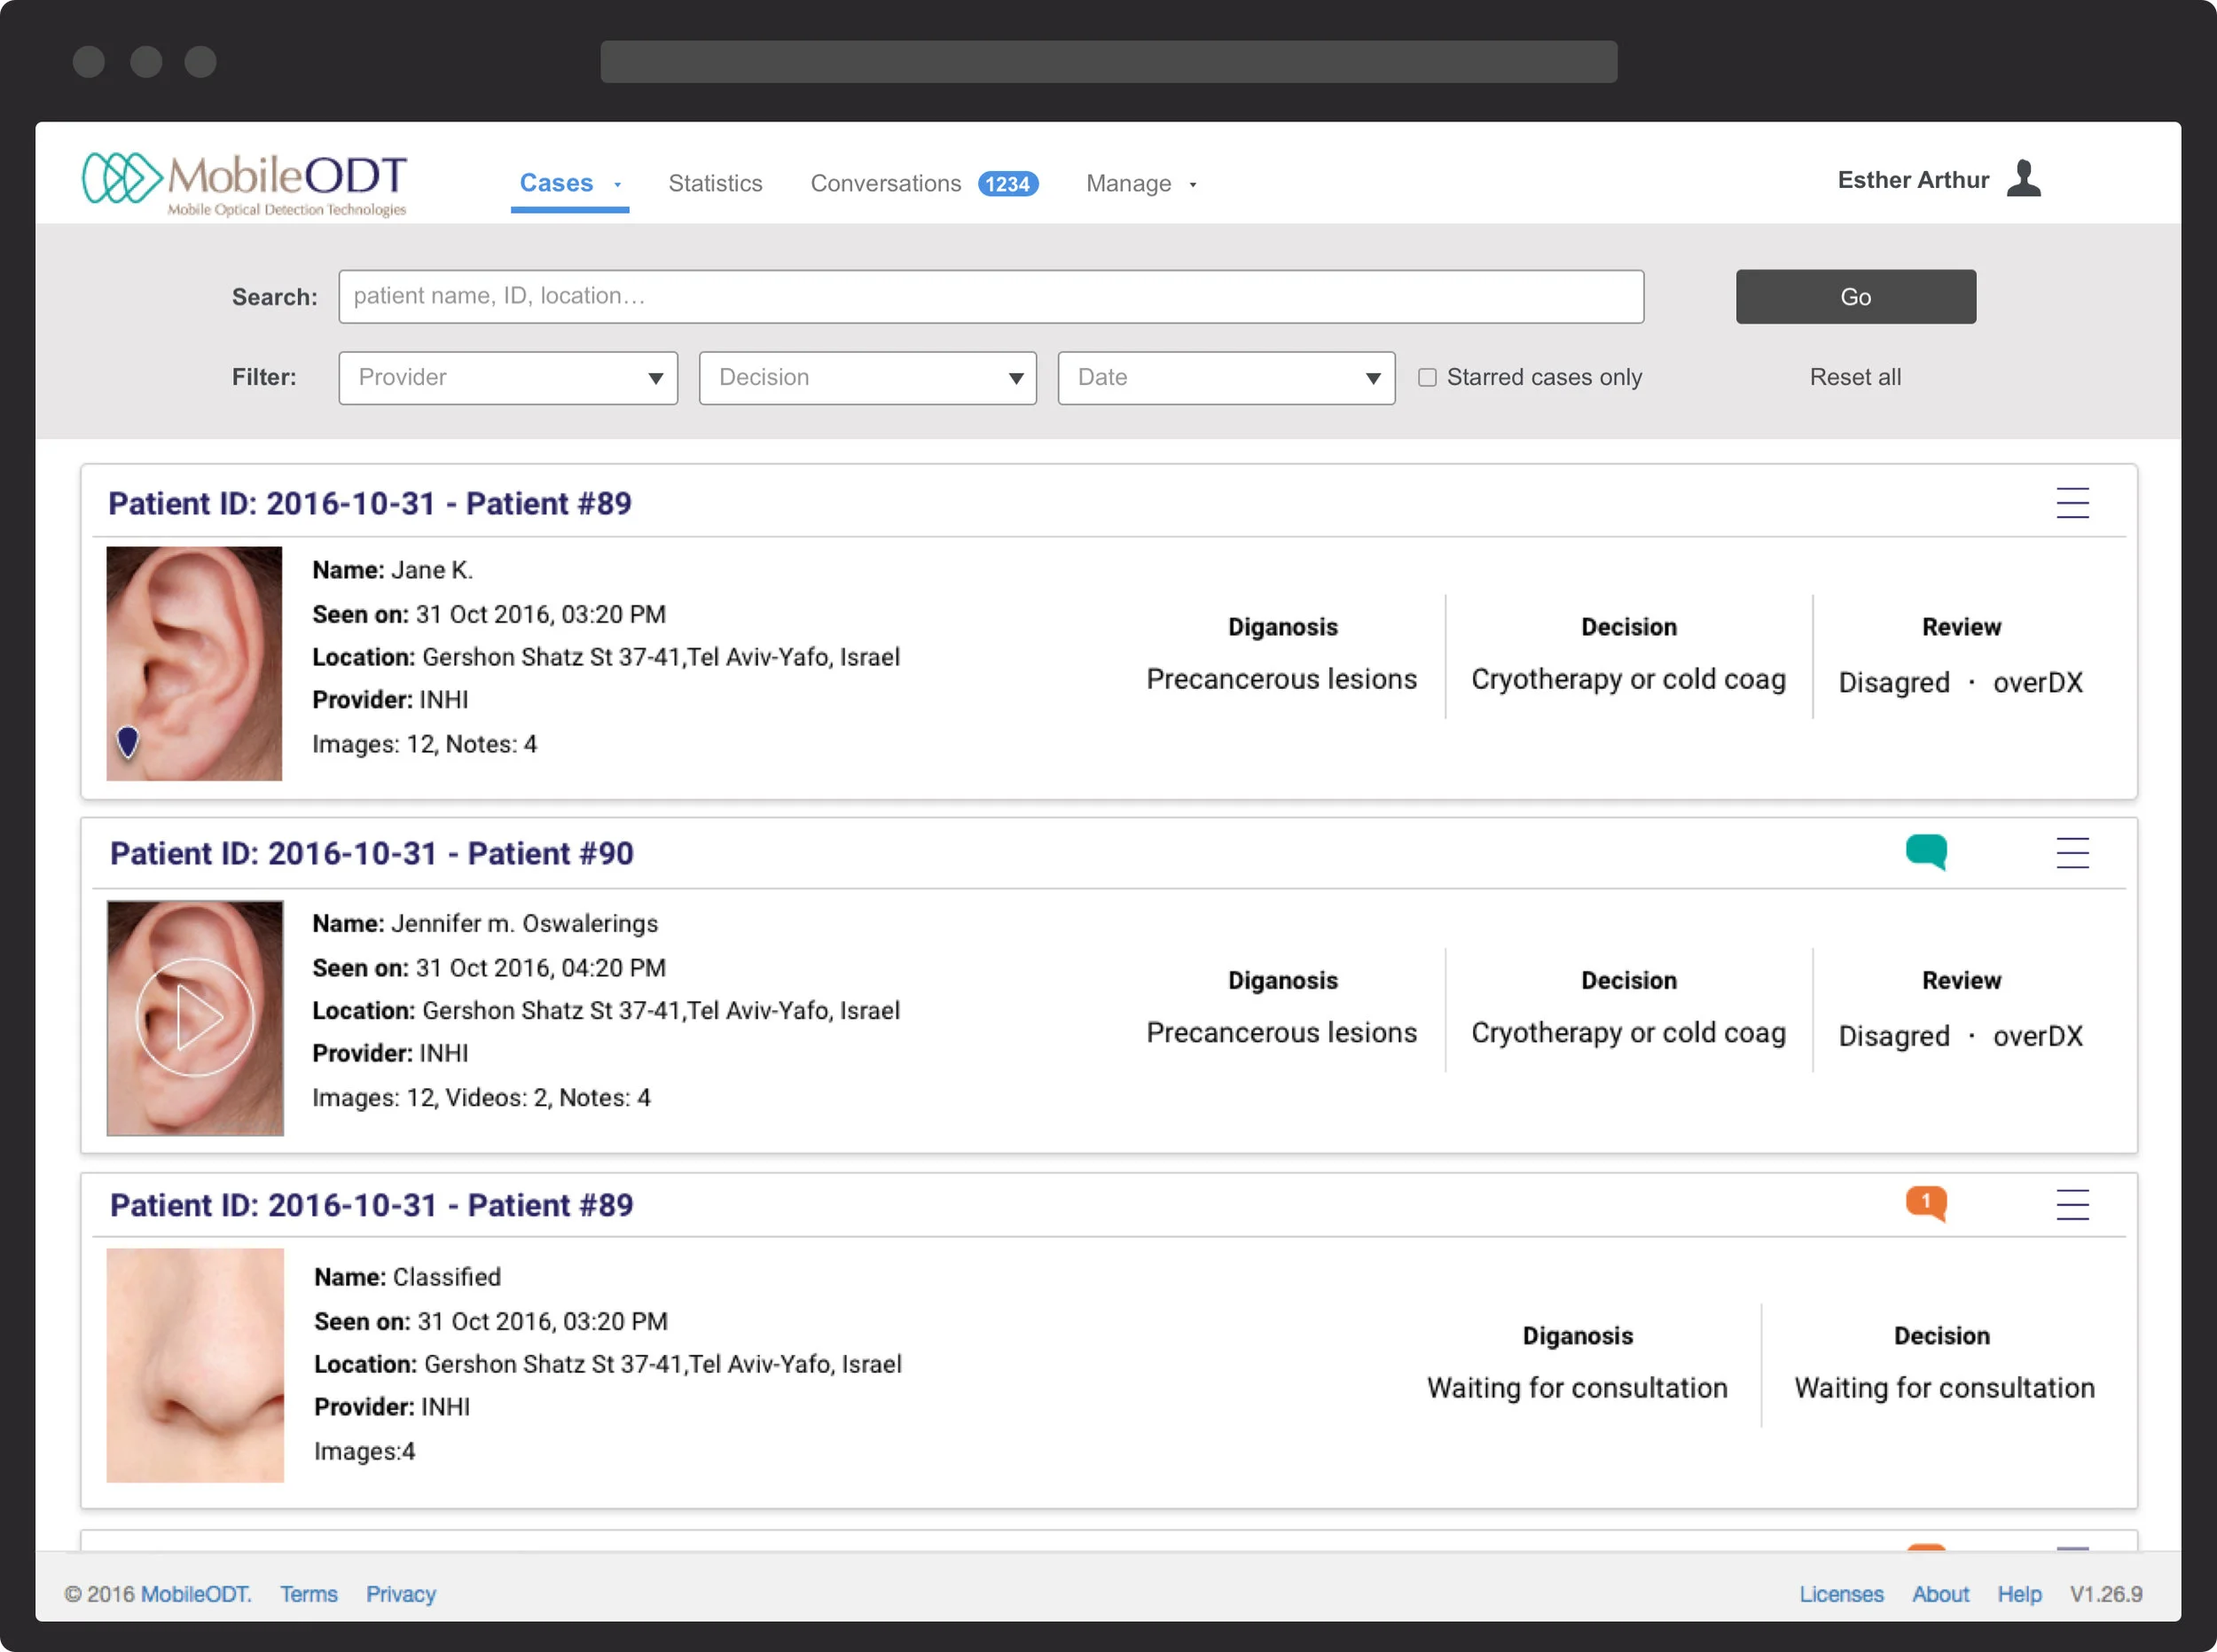
Task: Open the hamburger menu on Patient #90 card
Action: (2073, 852)
